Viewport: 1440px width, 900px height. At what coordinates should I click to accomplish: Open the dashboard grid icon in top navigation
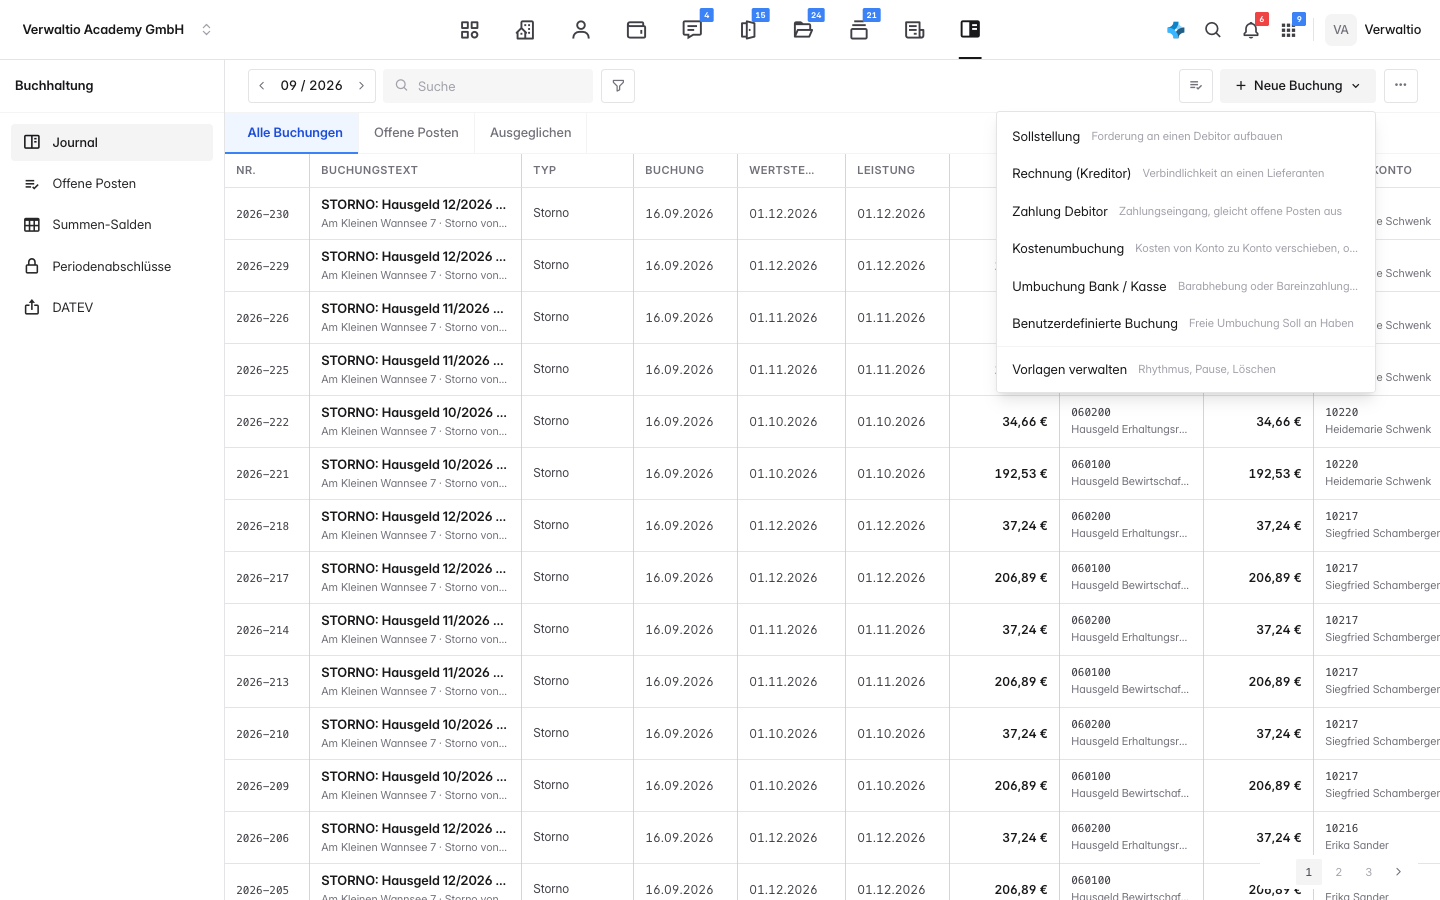pos(469,30)
